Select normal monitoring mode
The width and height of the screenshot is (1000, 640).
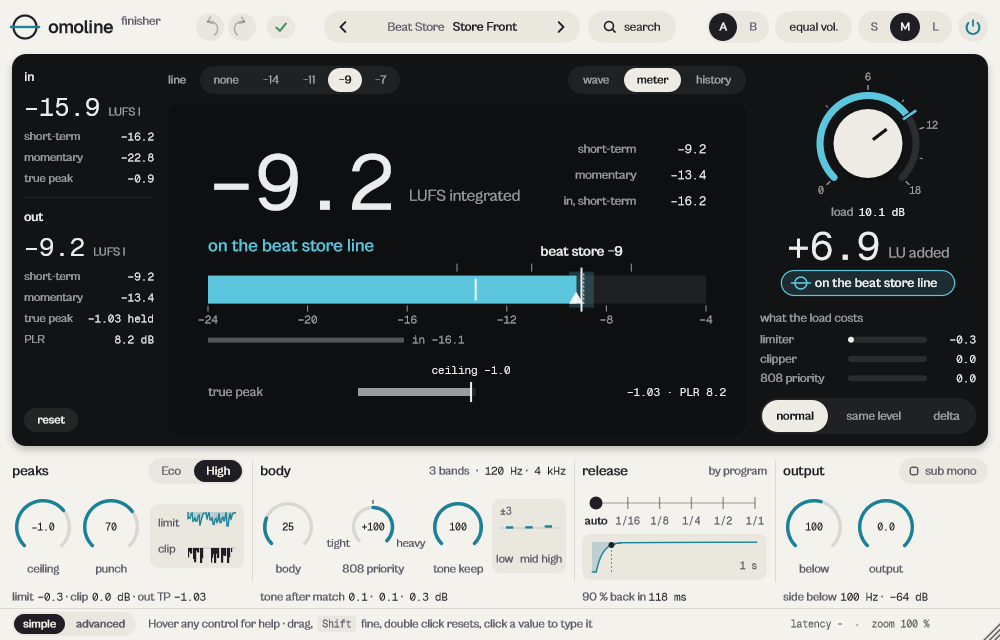795,416
